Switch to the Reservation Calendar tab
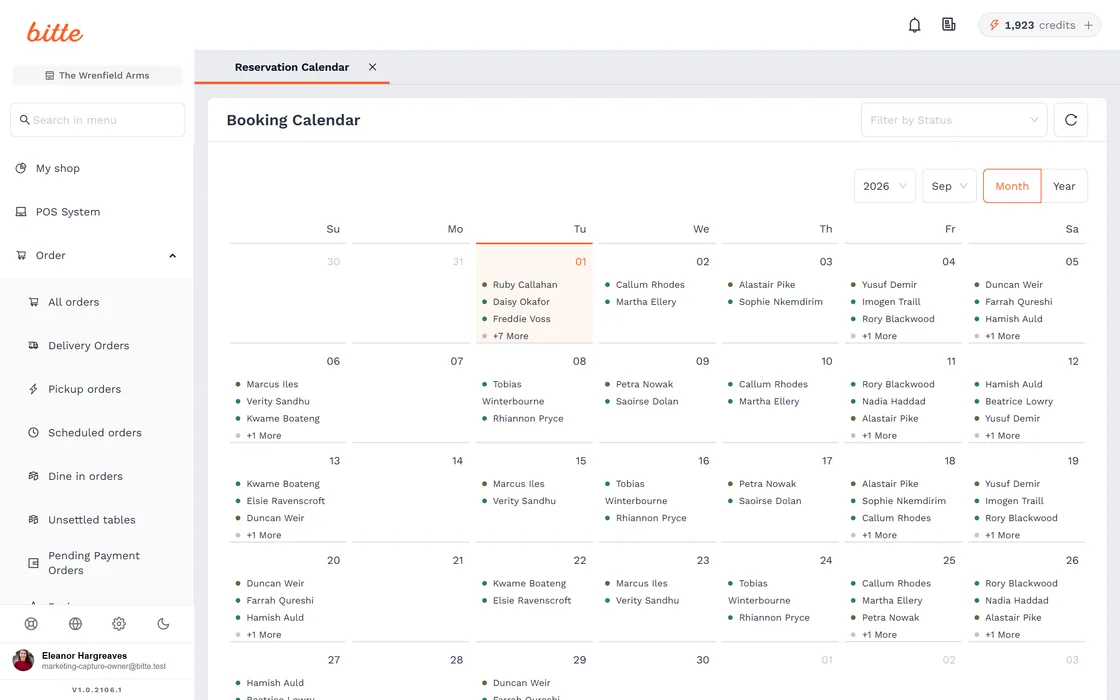This screenshot has height=700, width=1120. (291, 67)
